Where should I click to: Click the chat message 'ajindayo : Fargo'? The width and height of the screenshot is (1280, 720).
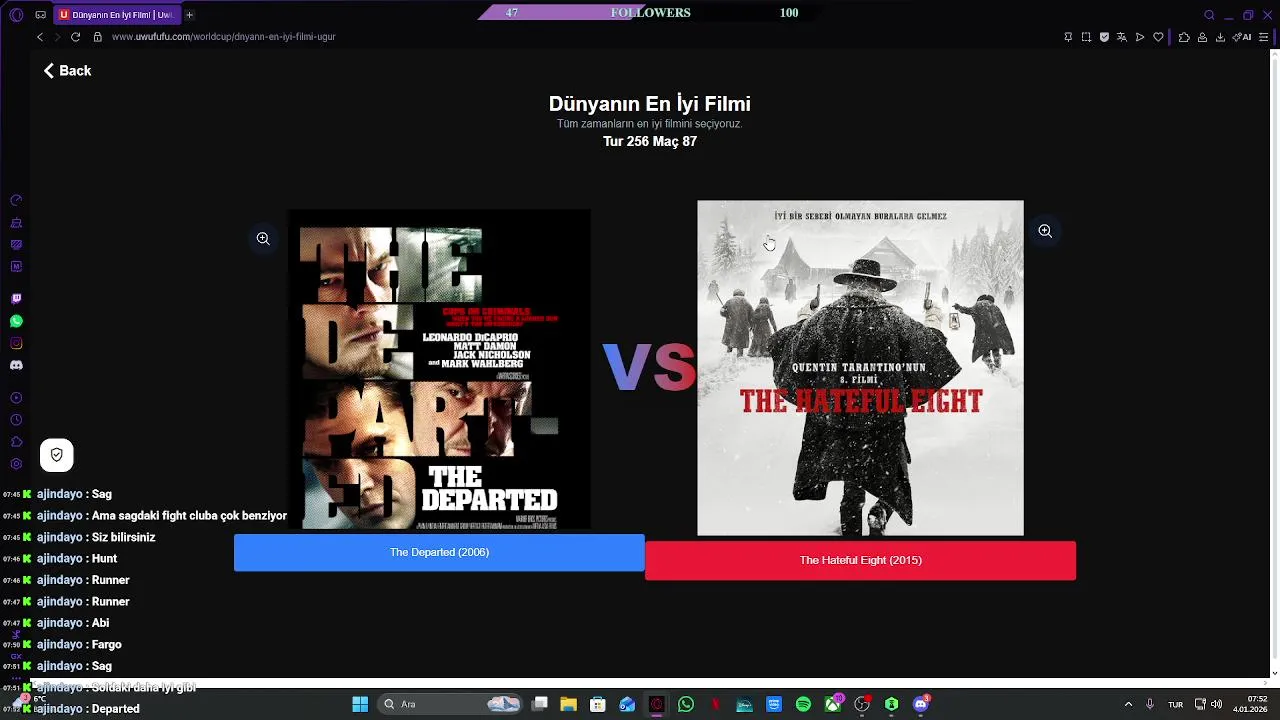click(79, 645)
